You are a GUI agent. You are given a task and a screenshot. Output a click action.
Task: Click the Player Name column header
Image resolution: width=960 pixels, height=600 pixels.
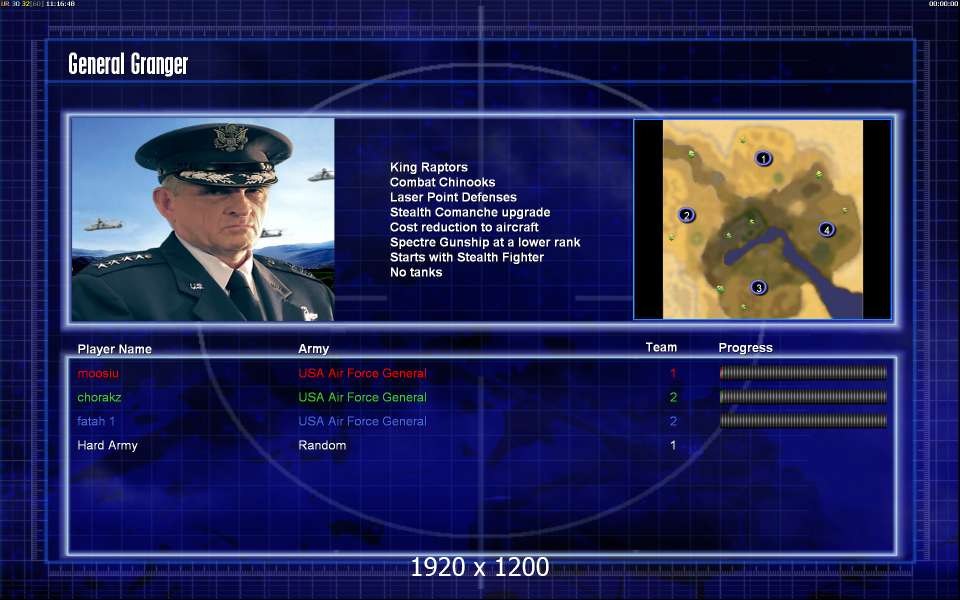click(x=114, y=349)
